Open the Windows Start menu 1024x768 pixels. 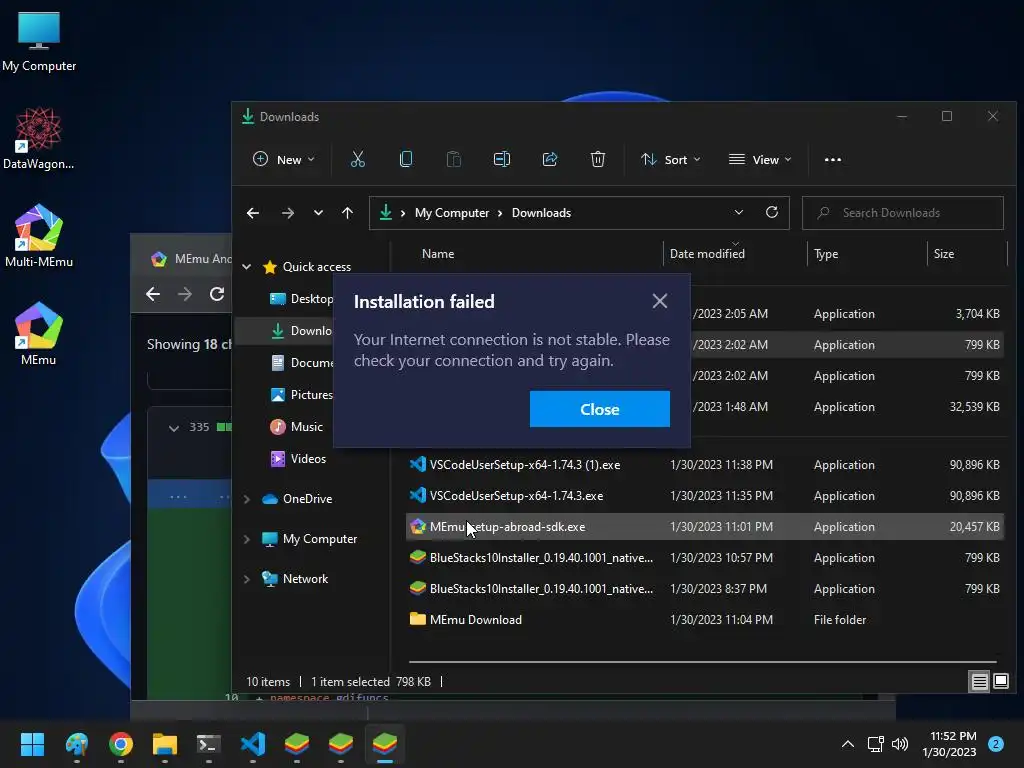[x=32, y=744]
